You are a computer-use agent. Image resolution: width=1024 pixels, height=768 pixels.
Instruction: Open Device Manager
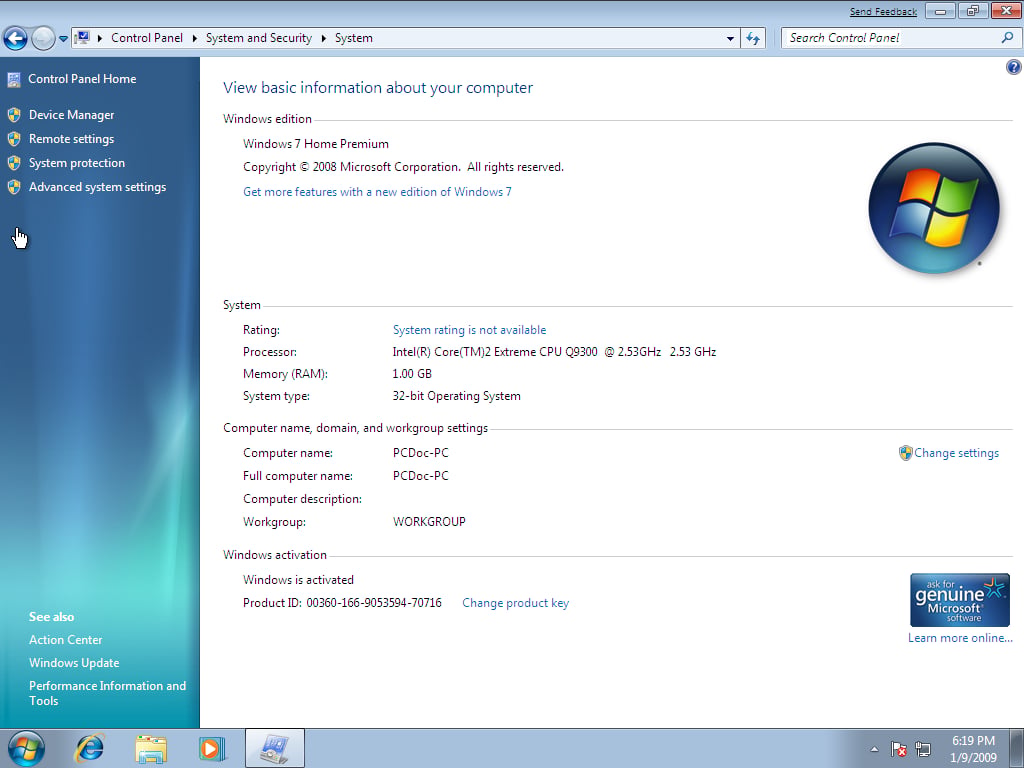click(71, 115)
